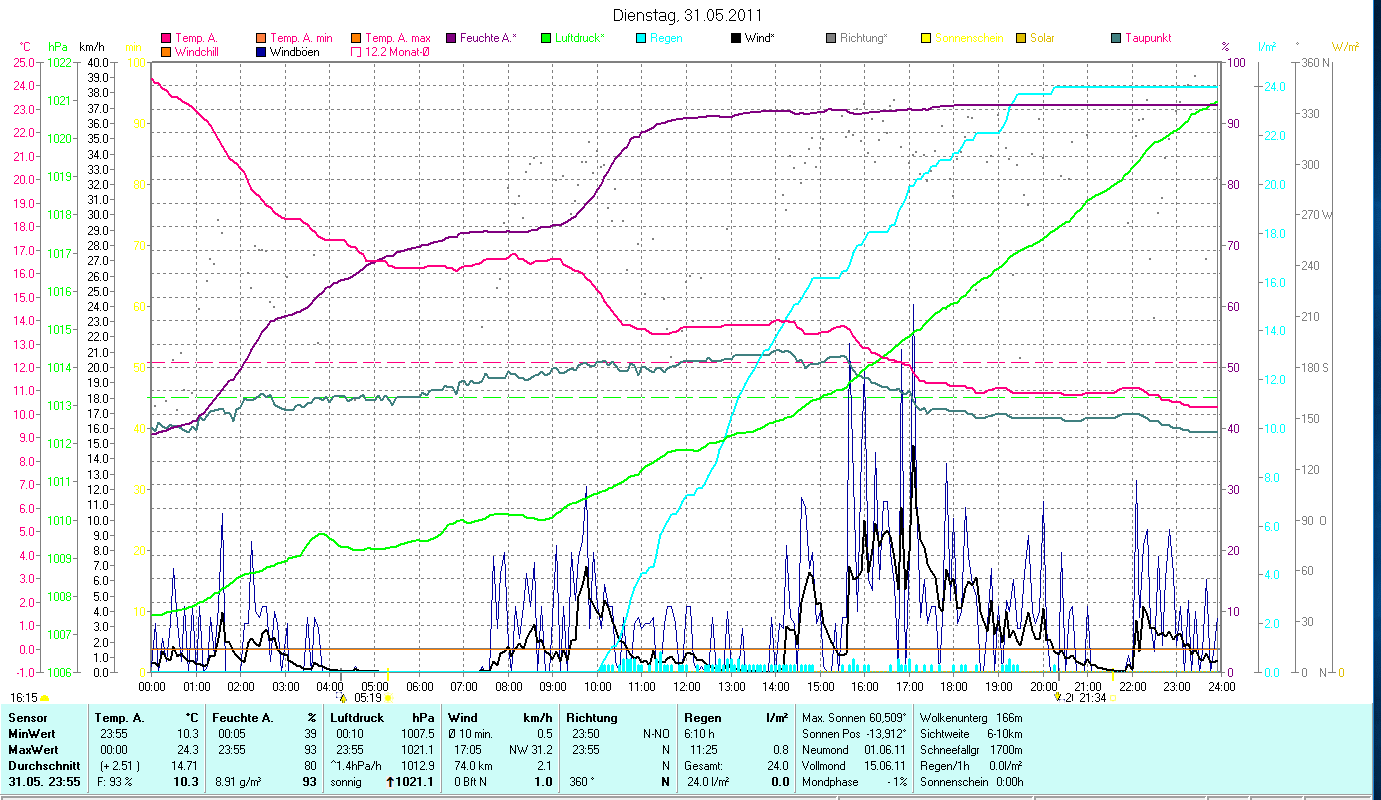Image resolution: width=1381 pixels, height=800 pixels.
Task: Click the sunrise sun icon beside 05:19
Action: click(389, 698)
